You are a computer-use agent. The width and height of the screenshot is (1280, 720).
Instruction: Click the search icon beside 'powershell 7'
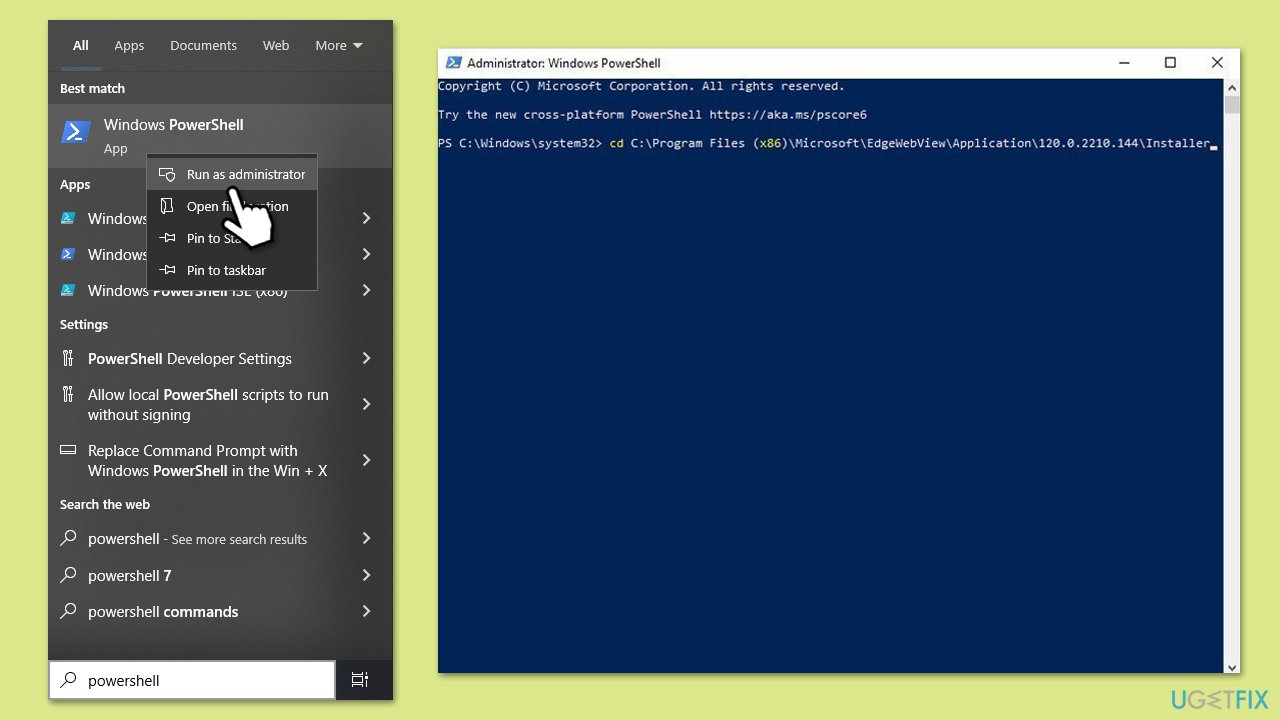(68, 575)
